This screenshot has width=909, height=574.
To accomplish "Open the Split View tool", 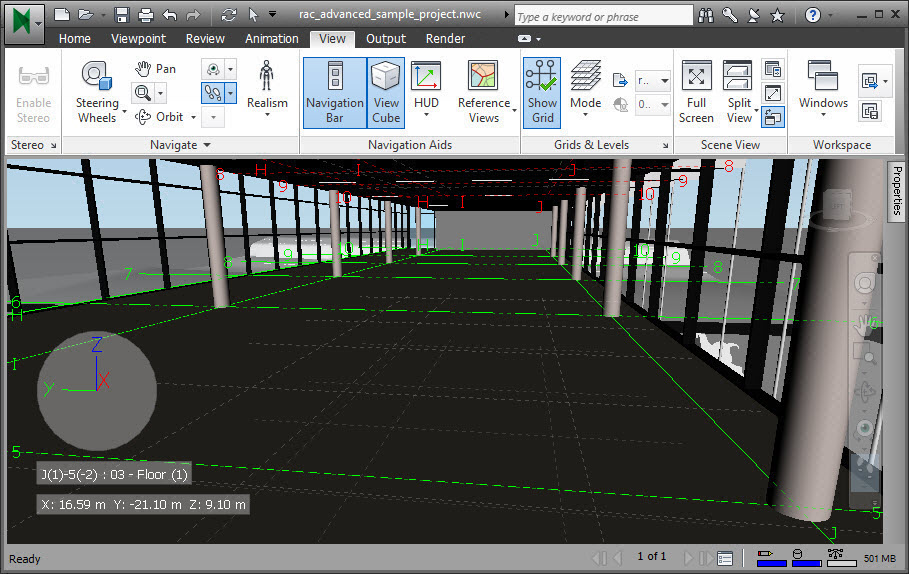I will click(x=739, y=92).
